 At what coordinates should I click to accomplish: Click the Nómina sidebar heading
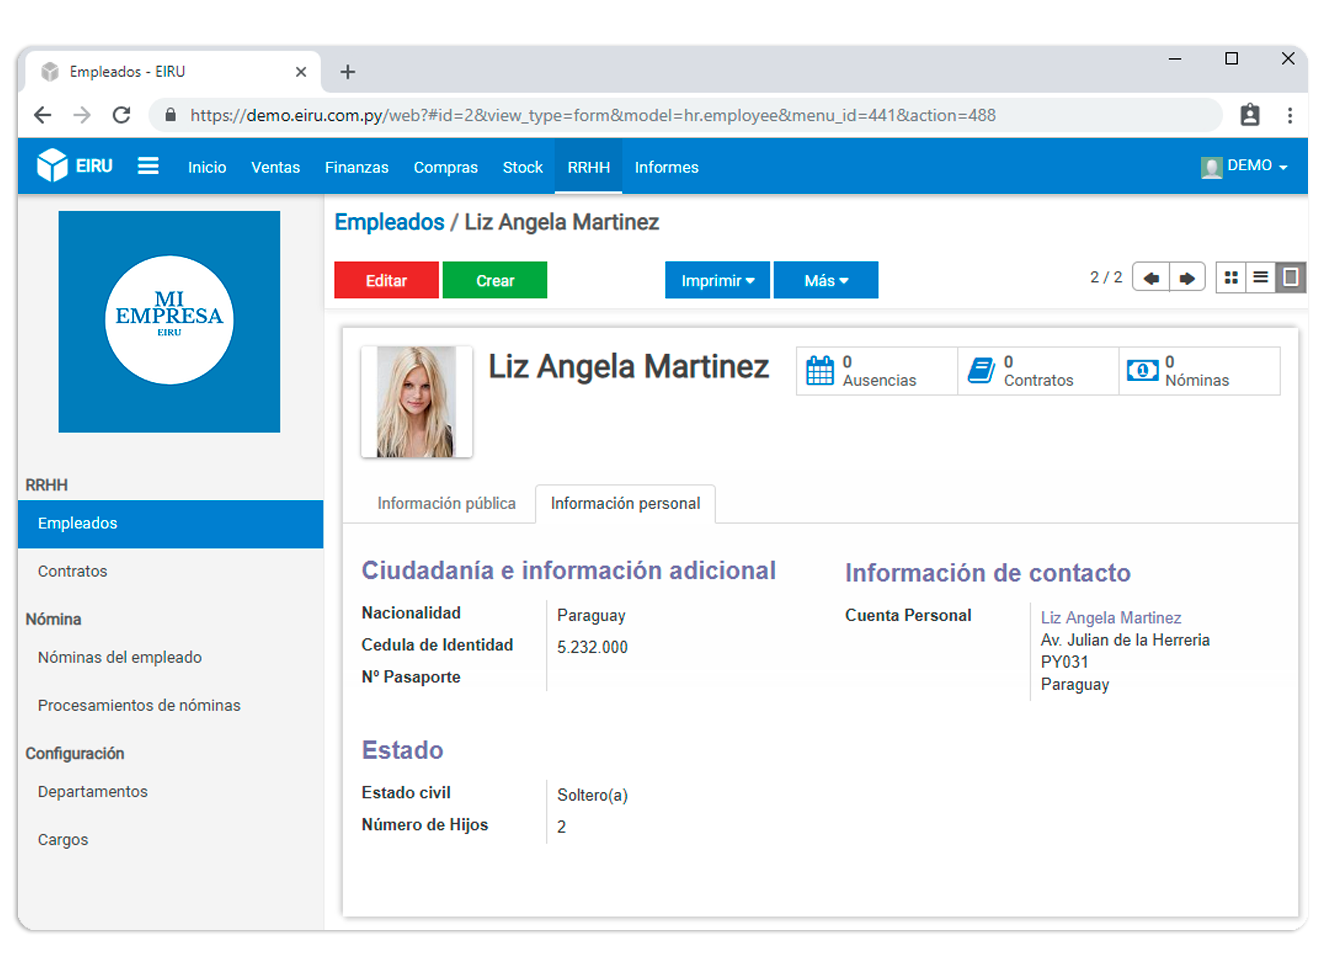pyautogui.click(x=53, y=619)
